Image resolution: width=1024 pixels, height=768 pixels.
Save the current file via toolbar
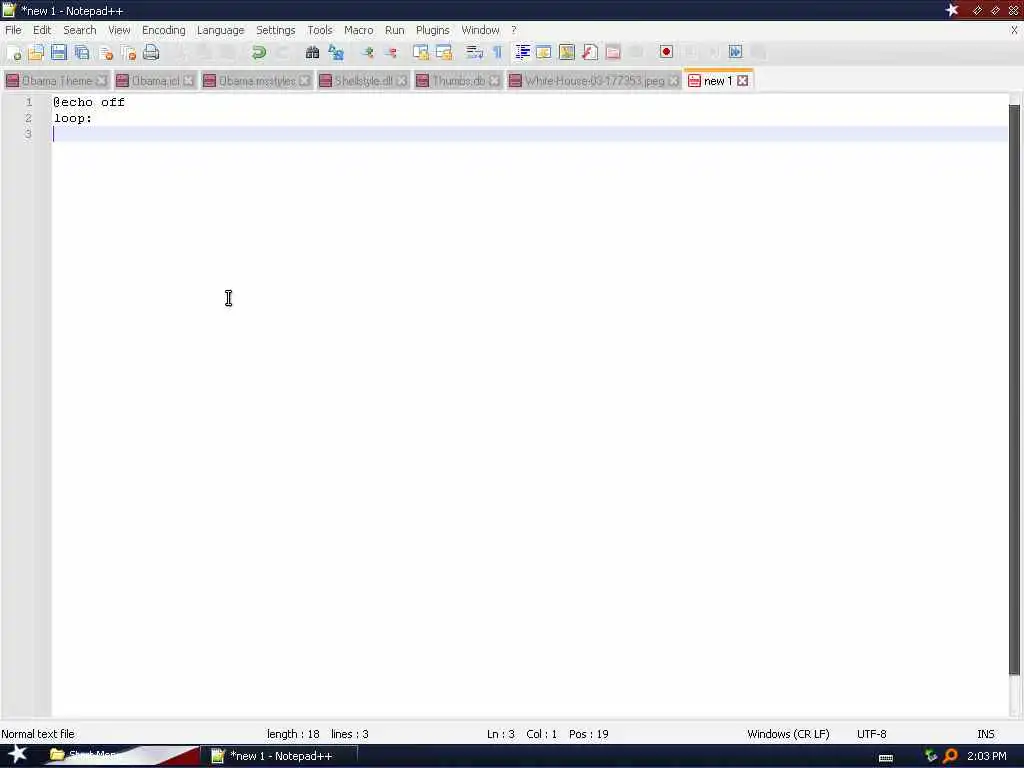59,53
